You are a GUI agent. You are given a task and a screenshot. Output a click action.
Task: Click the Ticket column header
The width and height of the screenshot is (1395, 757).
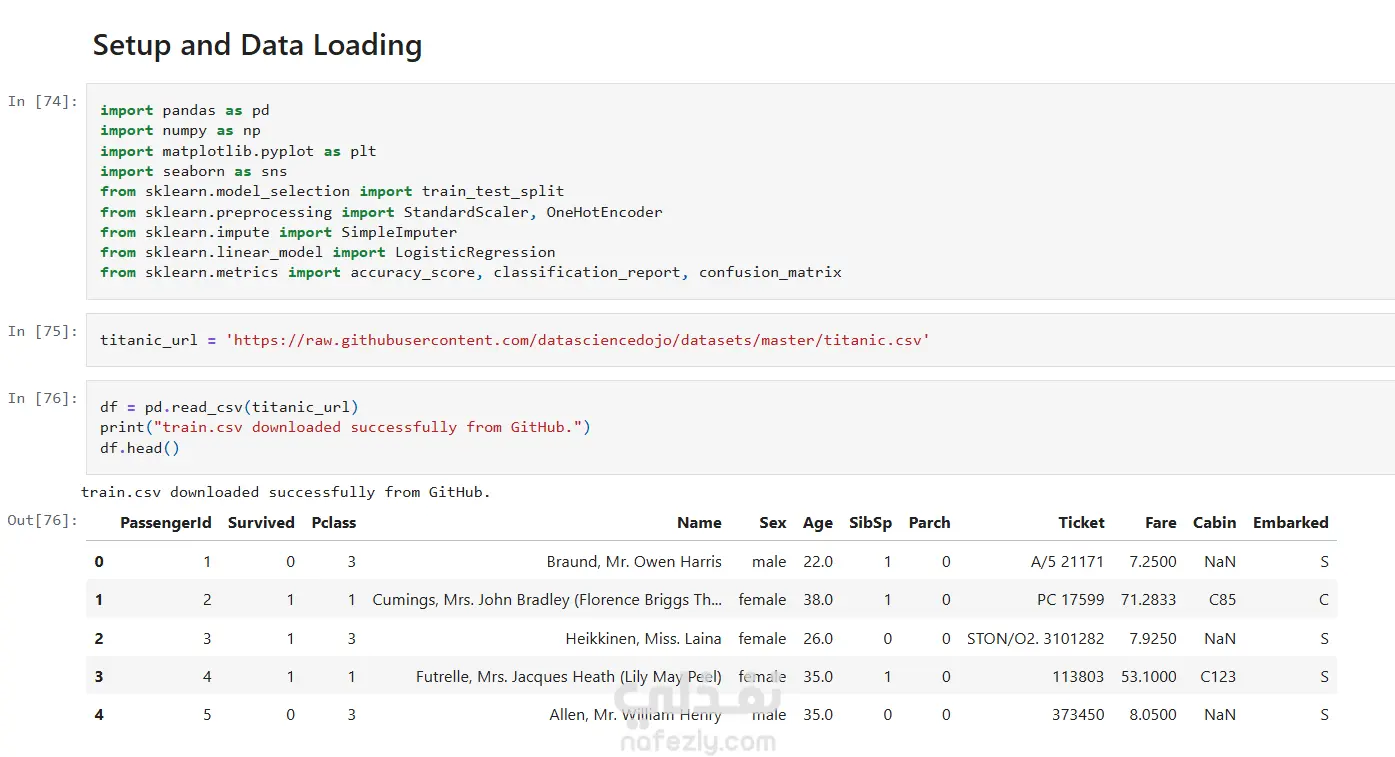[x=1081, y=522]
